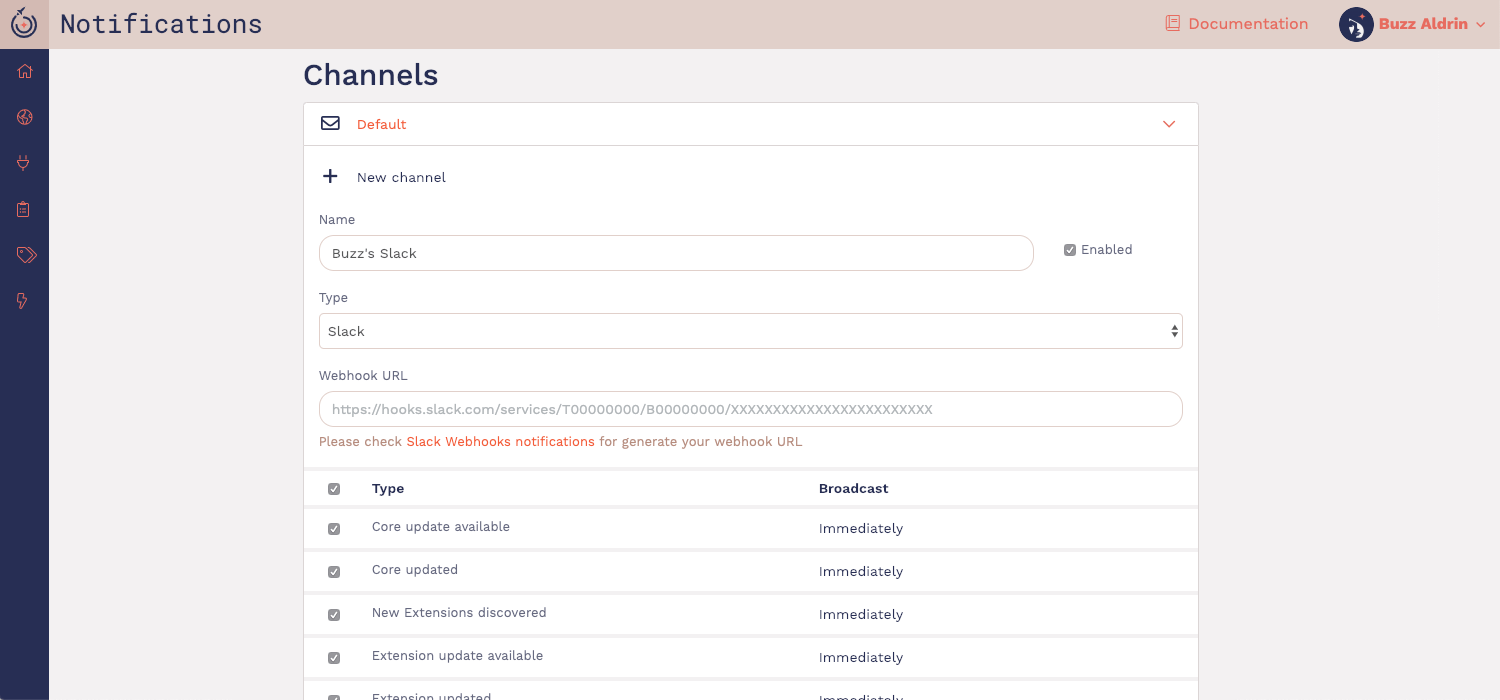Click the Type column header in the table

click(388, 489)
